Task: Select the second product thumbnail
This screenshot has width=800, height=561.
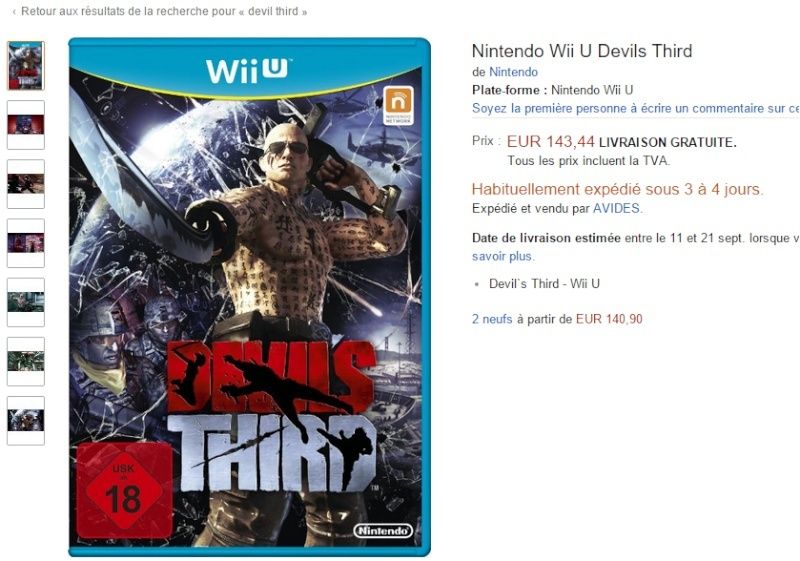Action: [26, 125]
